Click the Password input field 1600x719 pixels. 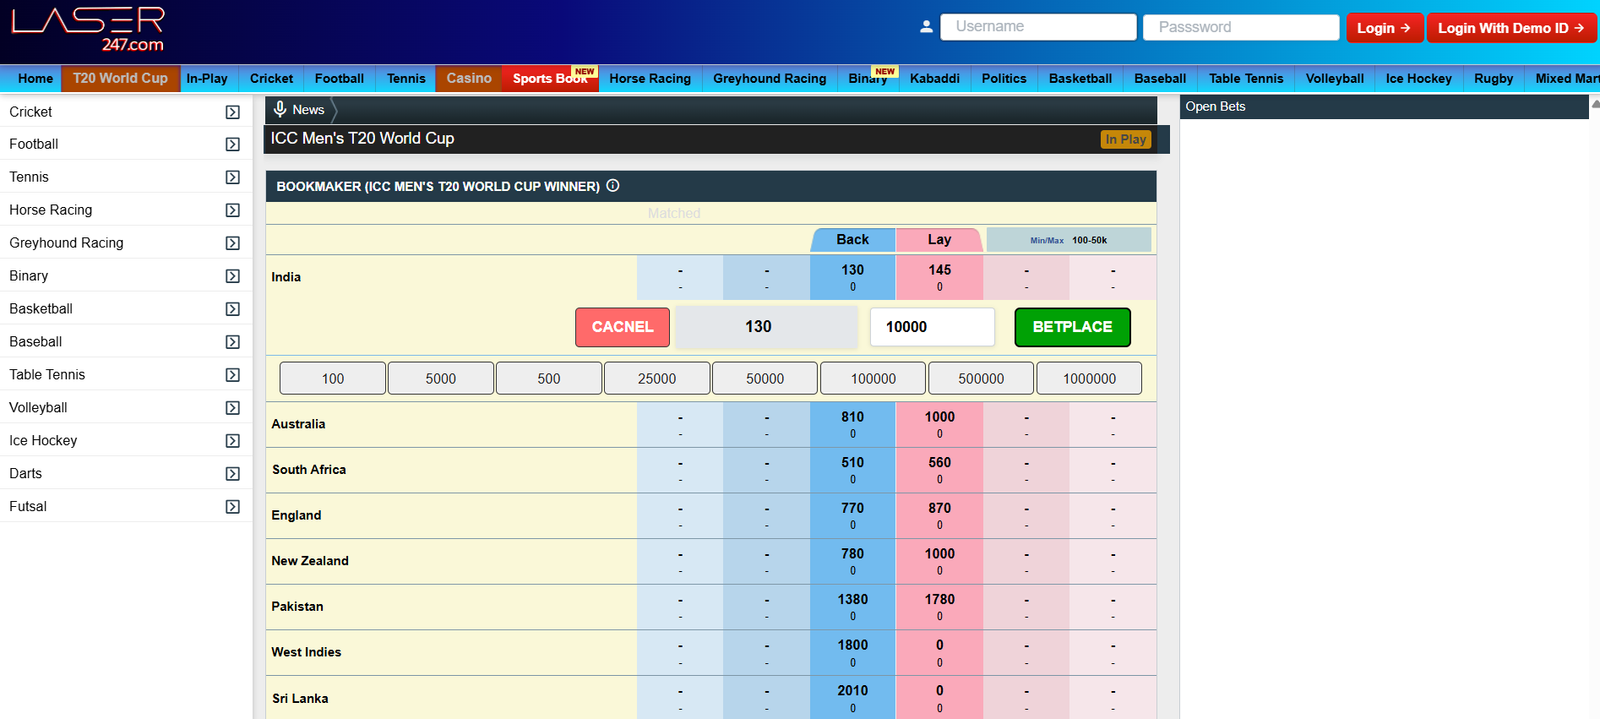(1241, 27)
